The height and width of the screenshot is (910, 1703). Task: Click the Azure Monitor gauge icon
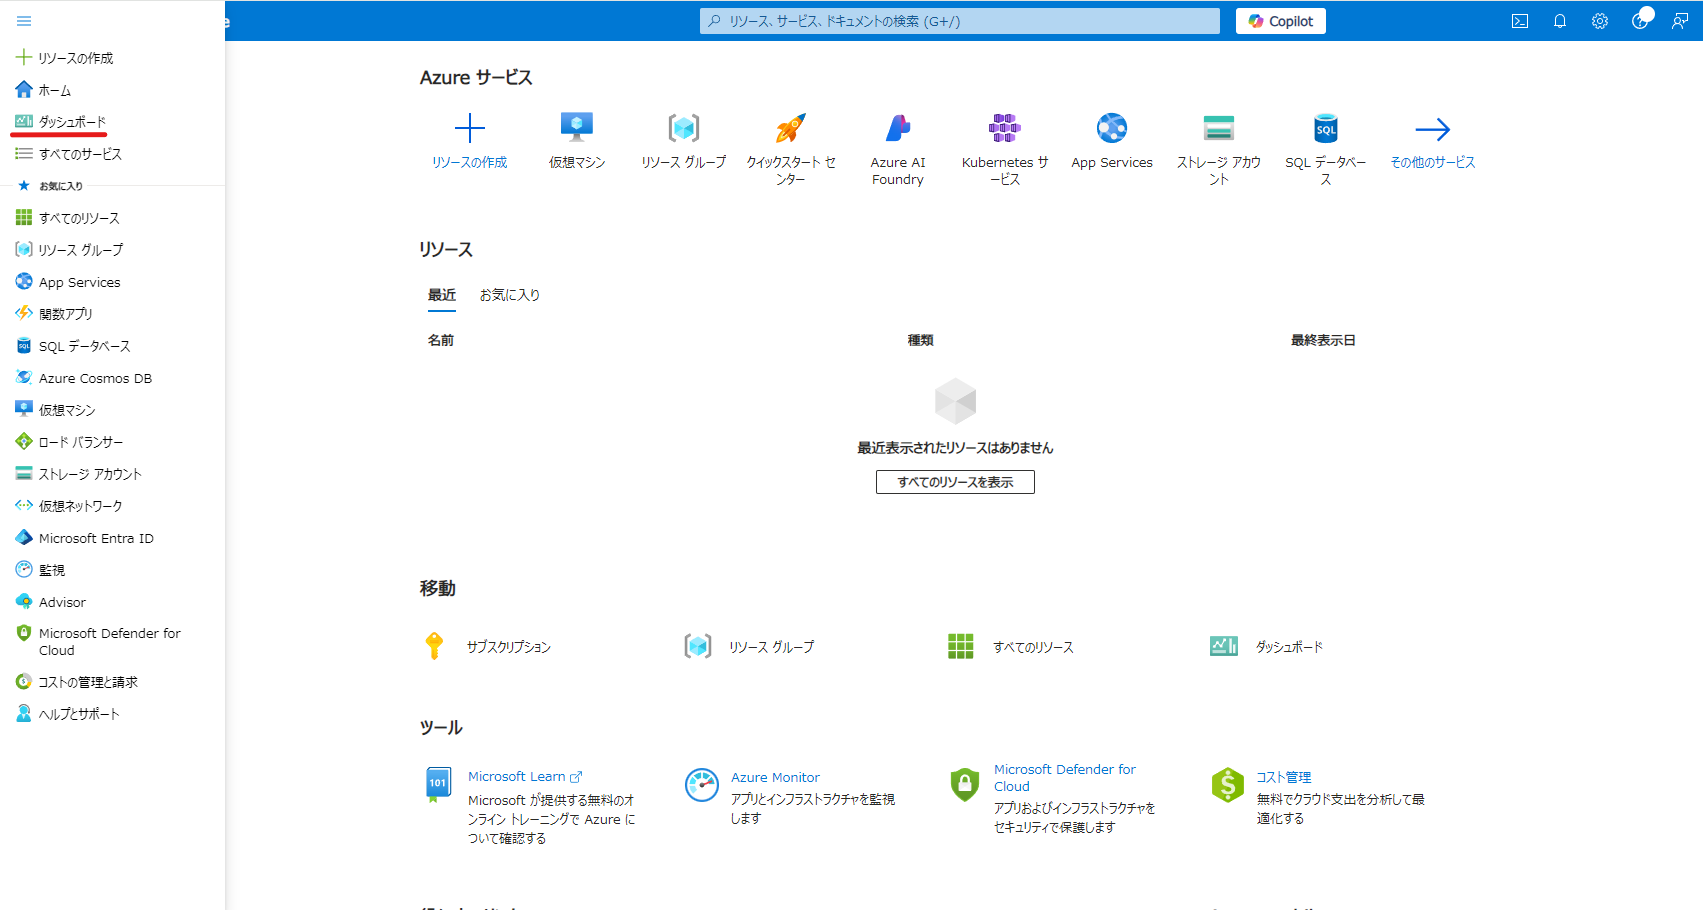(702, 785)
